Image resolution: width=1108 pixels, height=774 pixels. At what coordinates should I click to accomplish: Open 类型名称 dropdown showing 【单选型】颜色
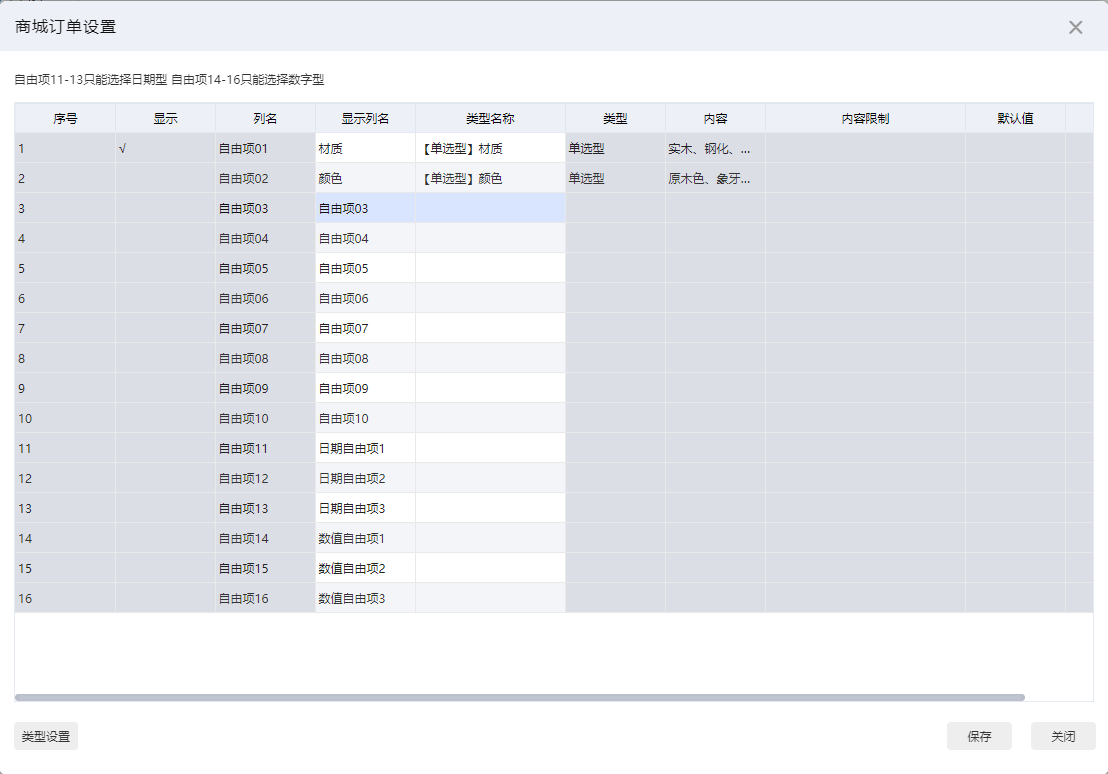coord(490,178)
